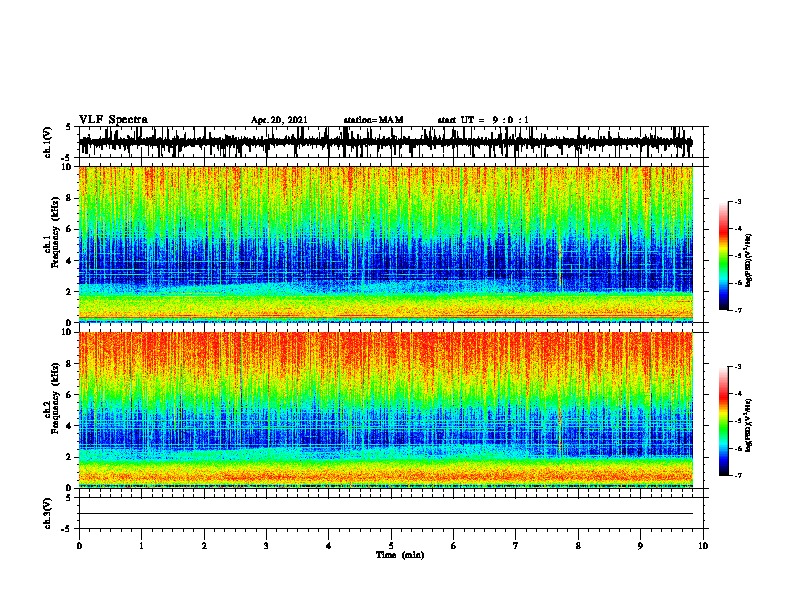The width and height of the screenshot is (792, 612).
Task: Click the time axis tick label '1'
Action: click(x=141, y=546)
